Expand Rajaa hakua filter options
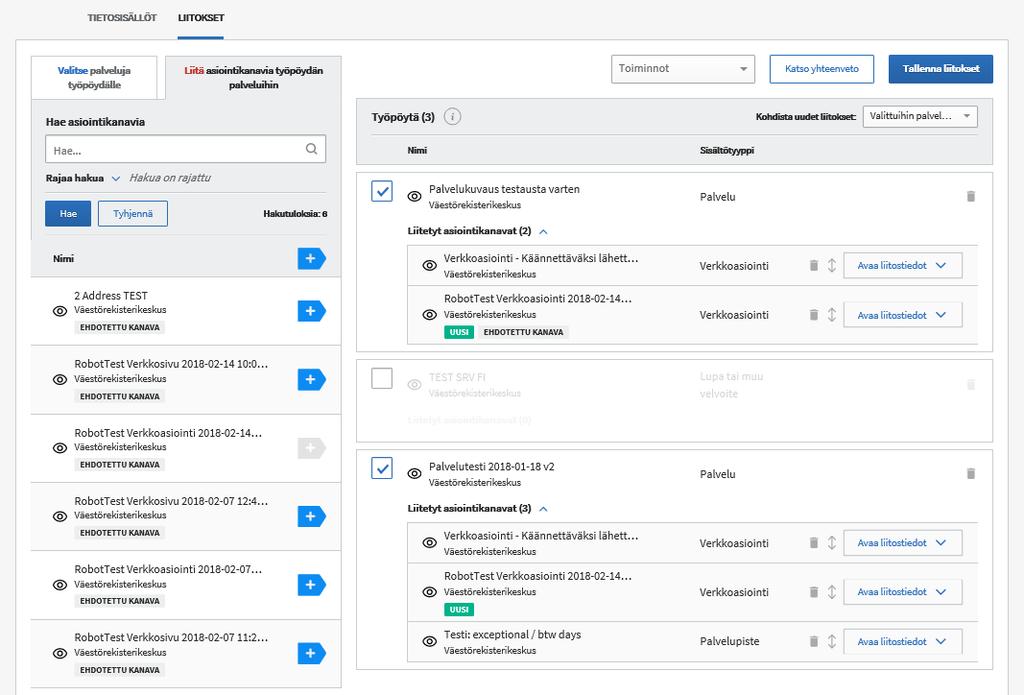1024x695 pixels. click(x=83, y=178)
